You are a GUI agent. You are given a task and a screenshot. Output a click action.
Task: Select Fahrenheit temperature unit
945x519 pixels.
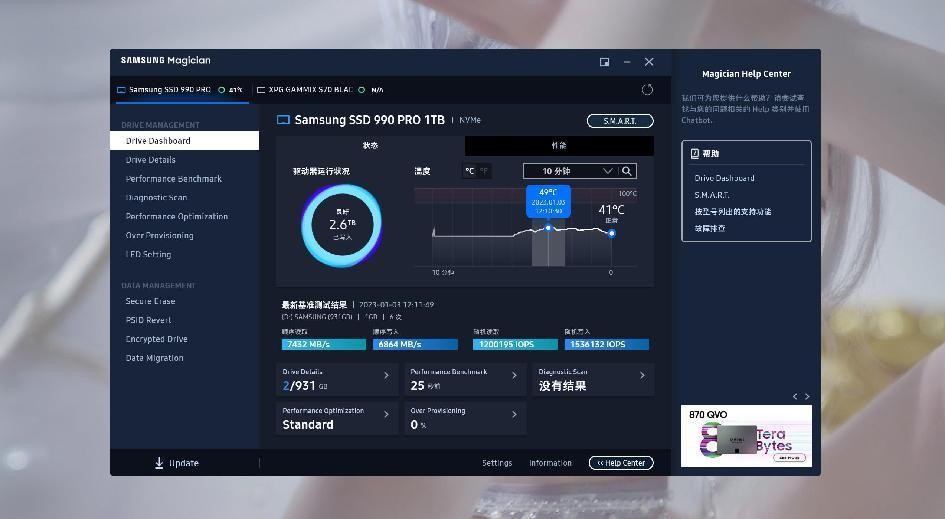coord(484,171)
